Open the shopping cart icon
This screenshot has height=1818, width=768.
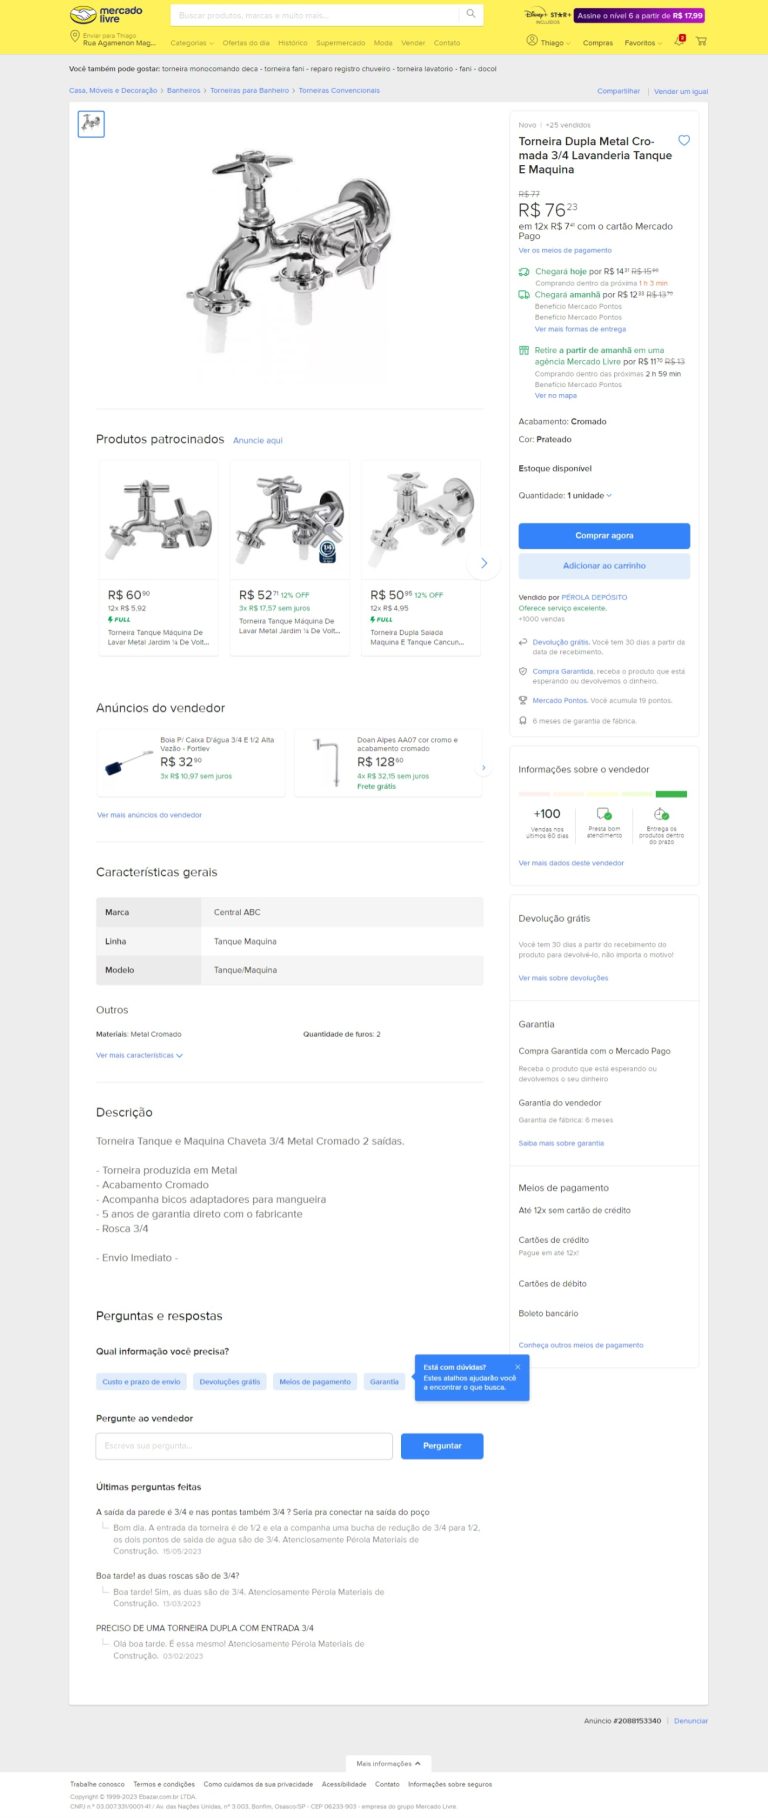click(701, 41)
